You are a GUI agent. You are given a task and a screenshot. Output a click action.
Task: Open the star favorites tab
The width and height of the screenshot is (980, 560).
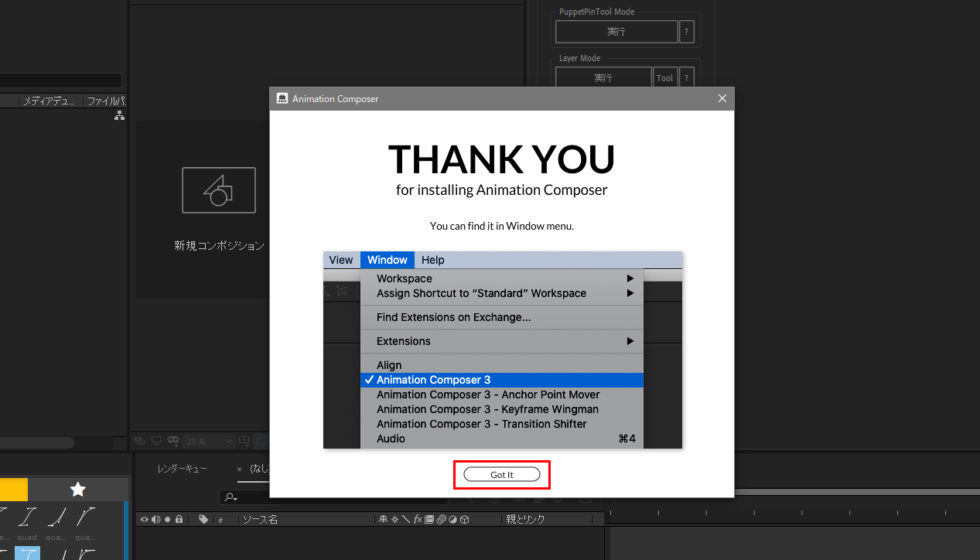78,489
